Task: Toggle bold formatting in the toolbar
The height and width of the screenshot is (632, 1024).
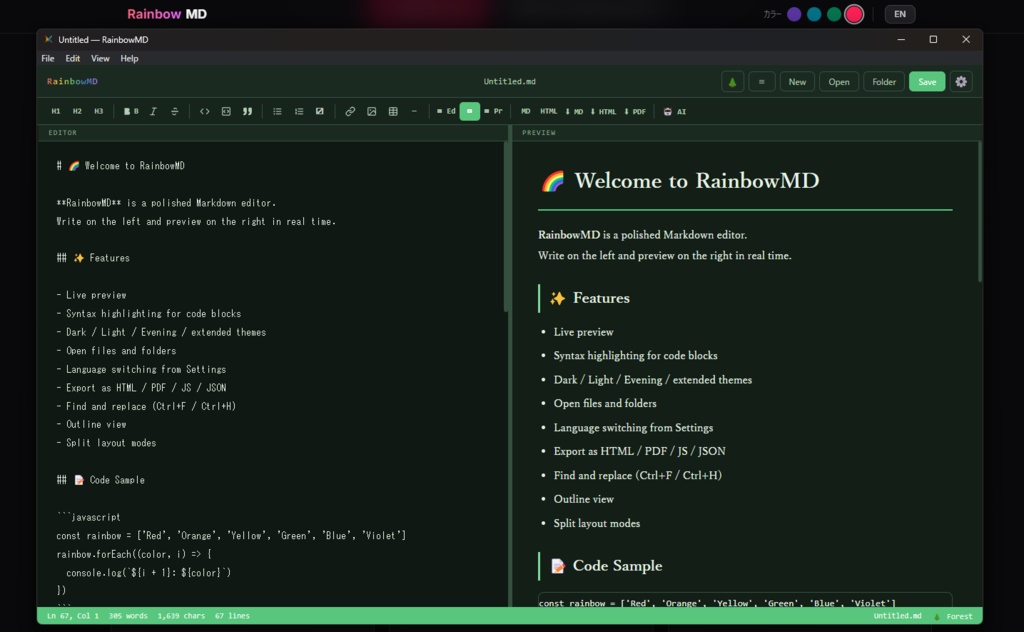Action: (131, 111)
